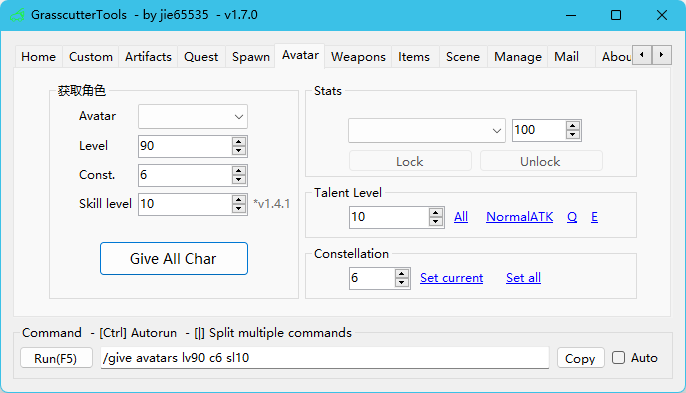Open the Avatar dropdown list
The height and width of the screenshot is (393, 686).
point(193,116)
